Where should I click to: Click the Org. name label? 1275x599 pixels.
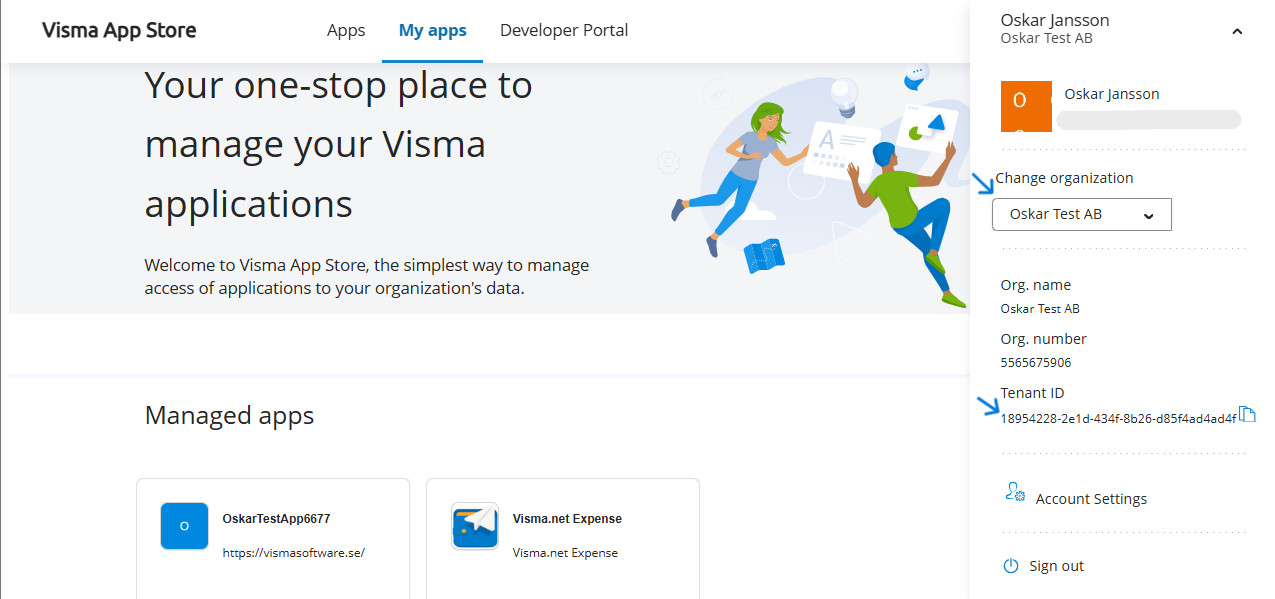(1036, 285)
